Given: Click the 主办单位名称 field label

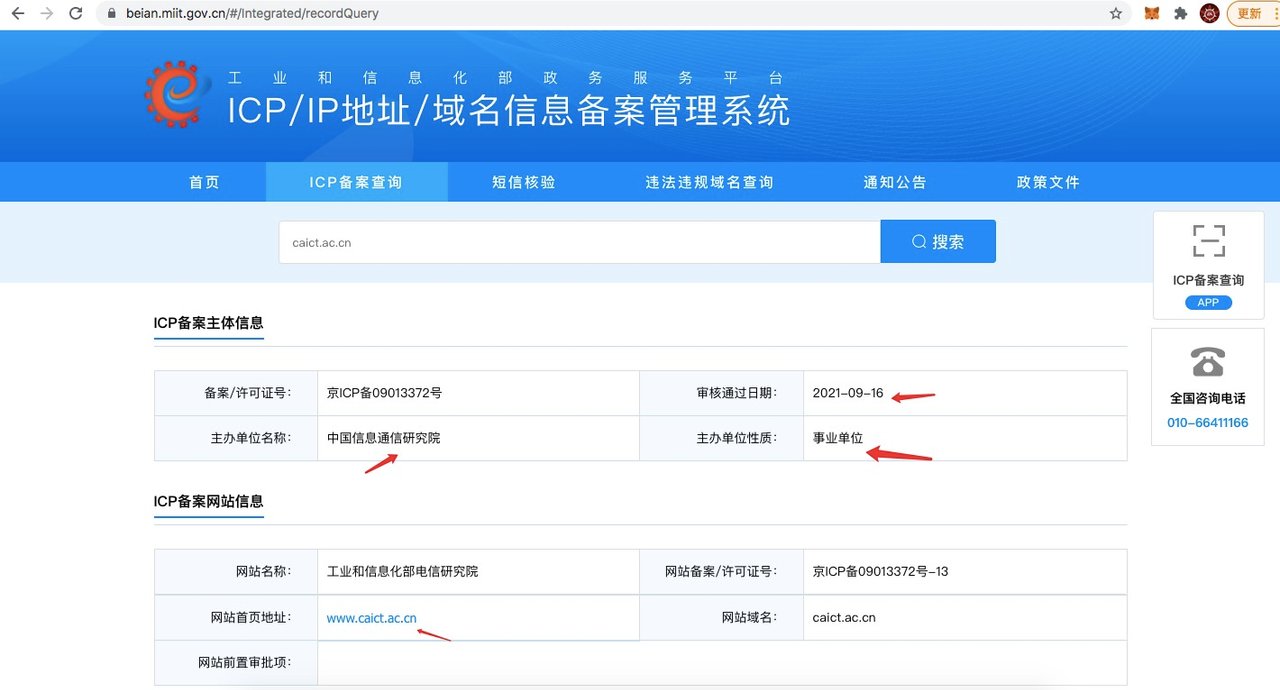Looking at the screenshot, I should click(251, 438).
